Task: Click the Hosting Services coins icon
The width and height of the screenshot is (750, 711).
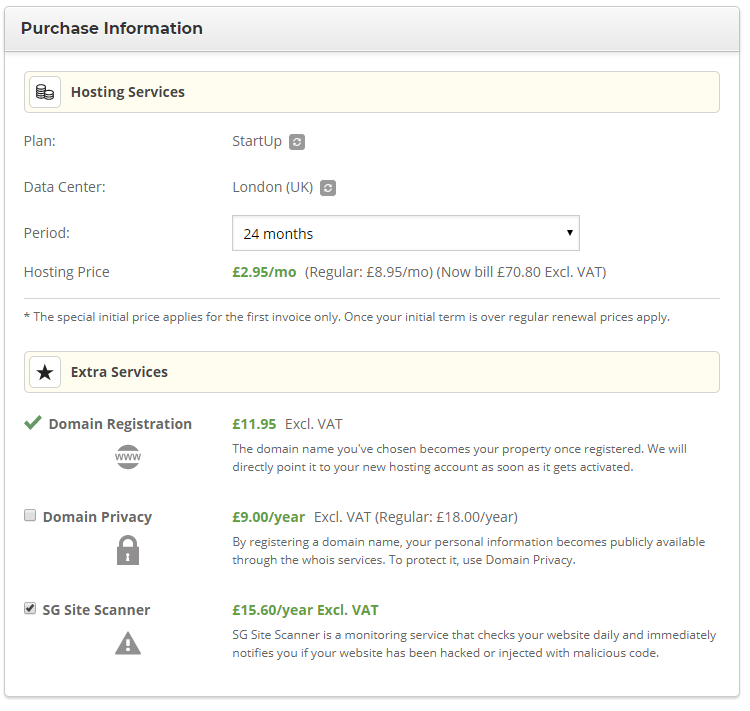Action: click(x=44, y=92)
